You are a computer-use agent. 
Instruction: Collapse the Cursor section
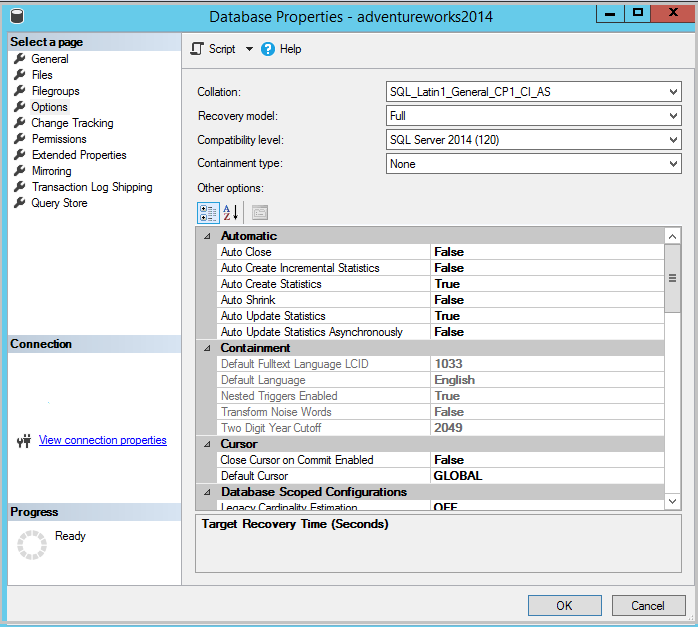207,444
